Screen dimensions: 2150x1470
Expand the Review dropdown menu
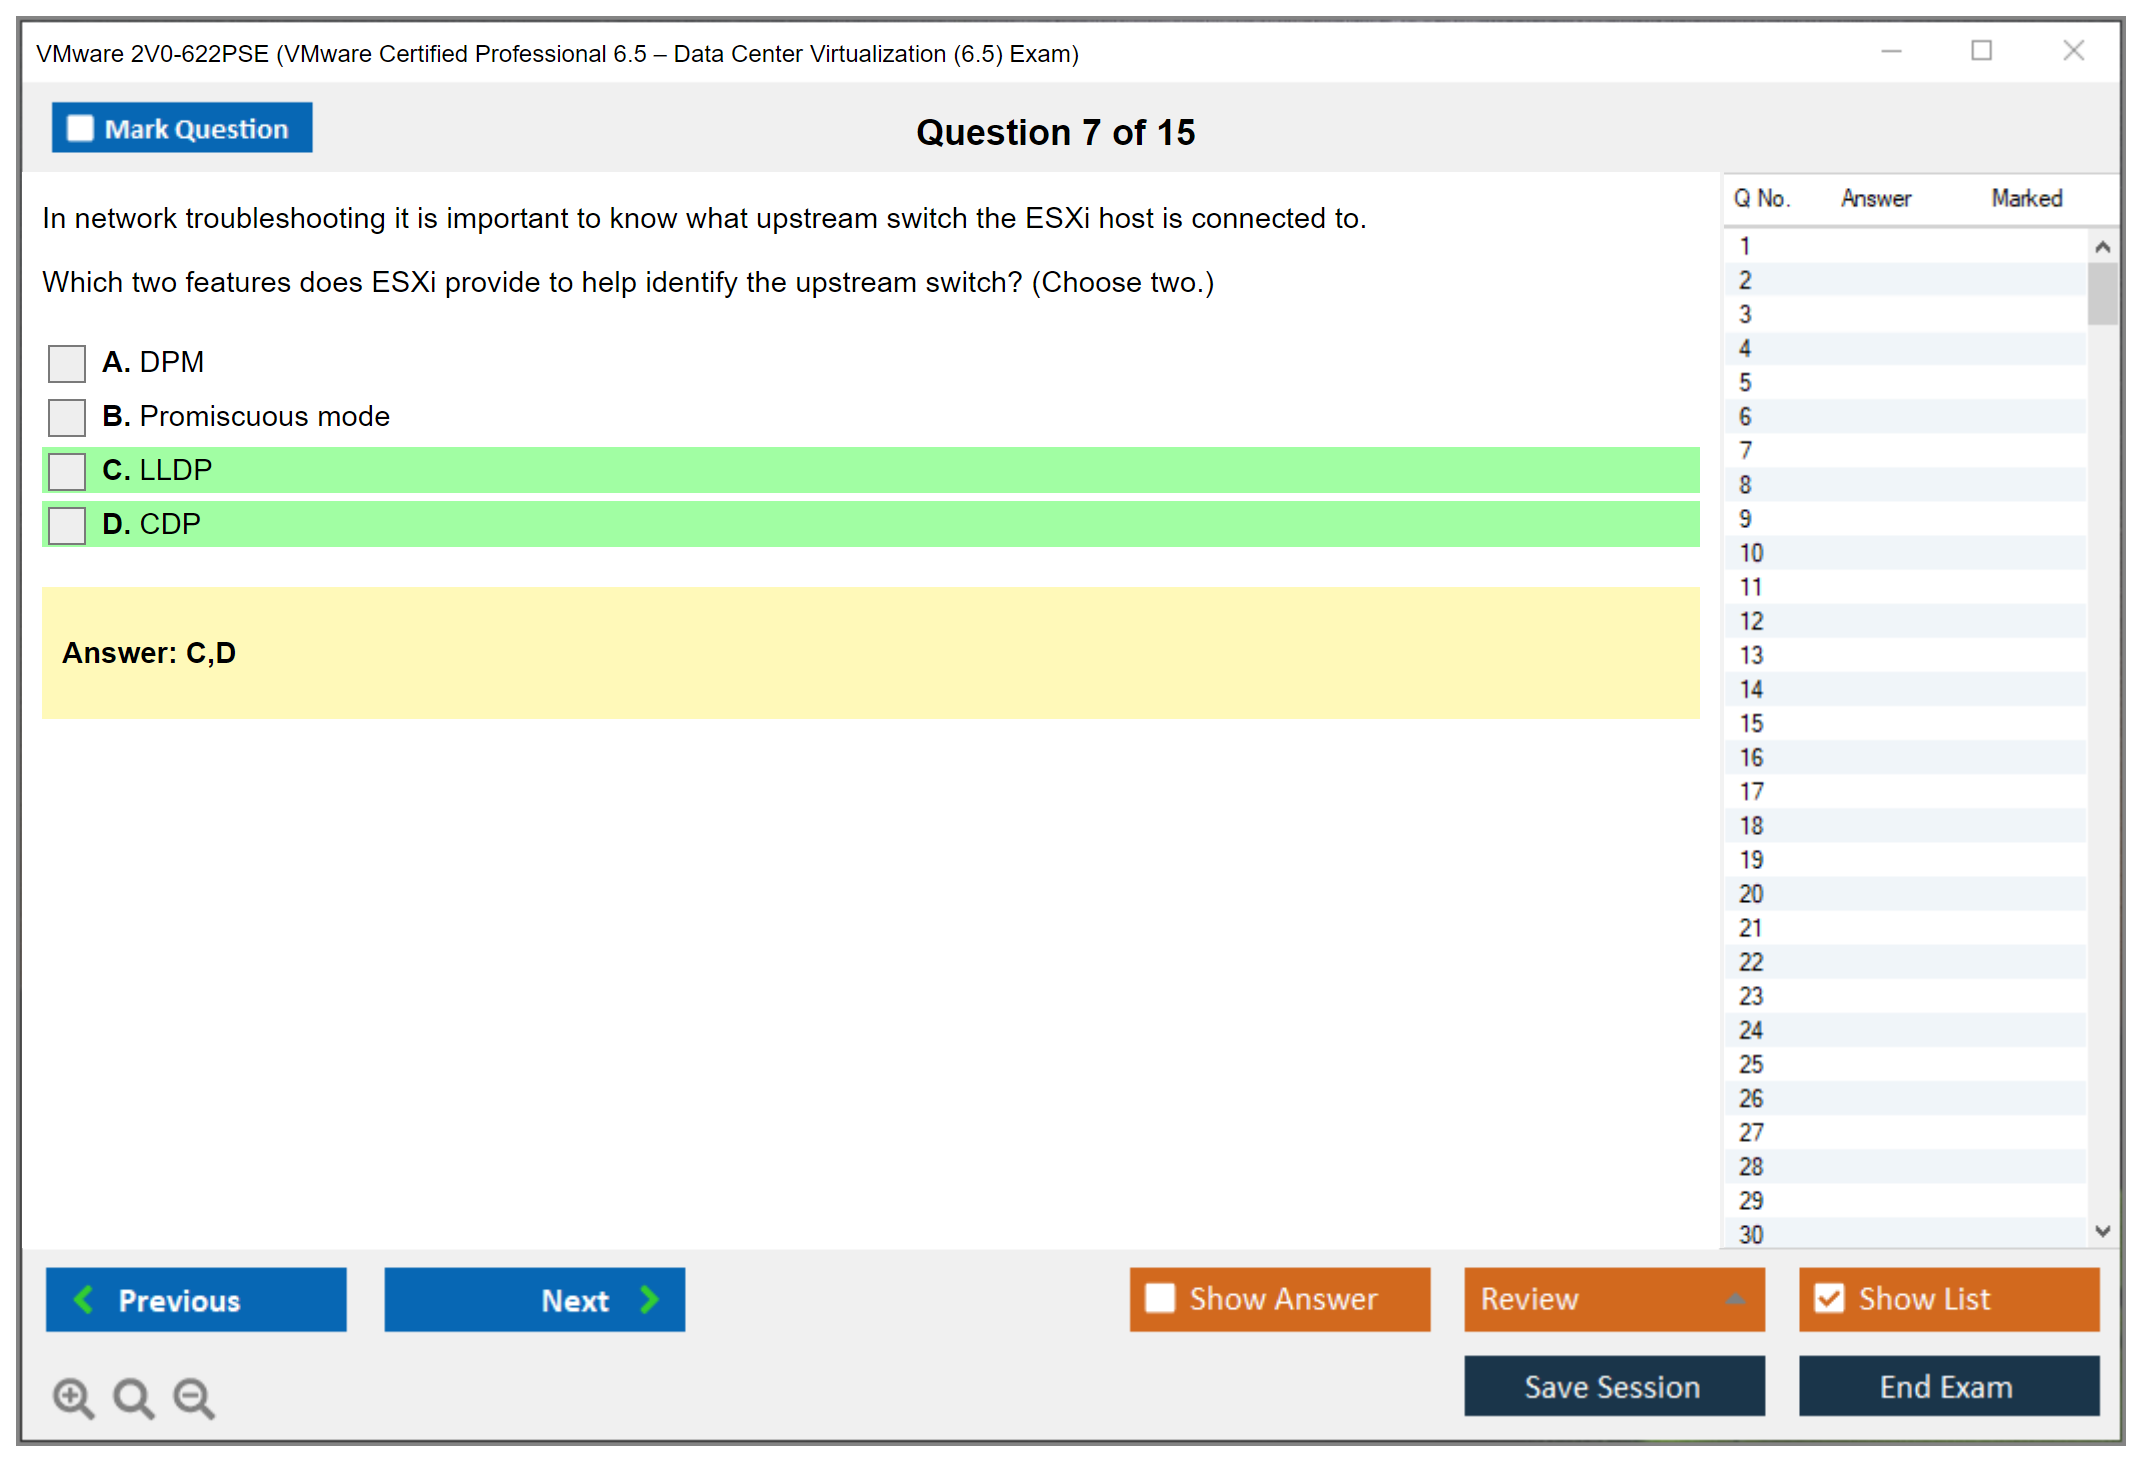1735,1299
